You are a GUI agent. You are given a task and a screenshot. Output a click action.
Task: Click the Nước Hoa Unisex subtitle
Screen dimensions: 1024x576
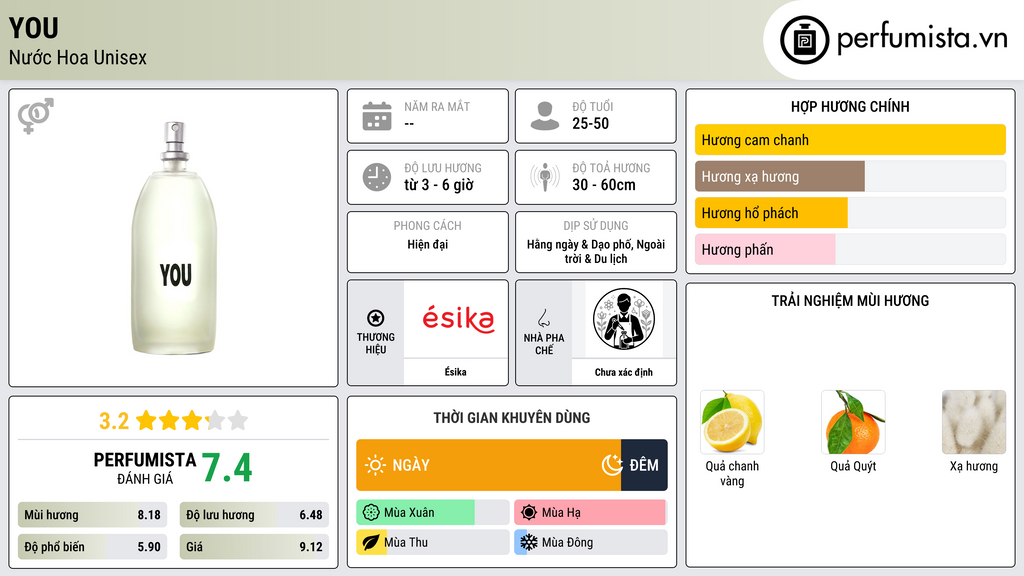click(x=78, y=57)
